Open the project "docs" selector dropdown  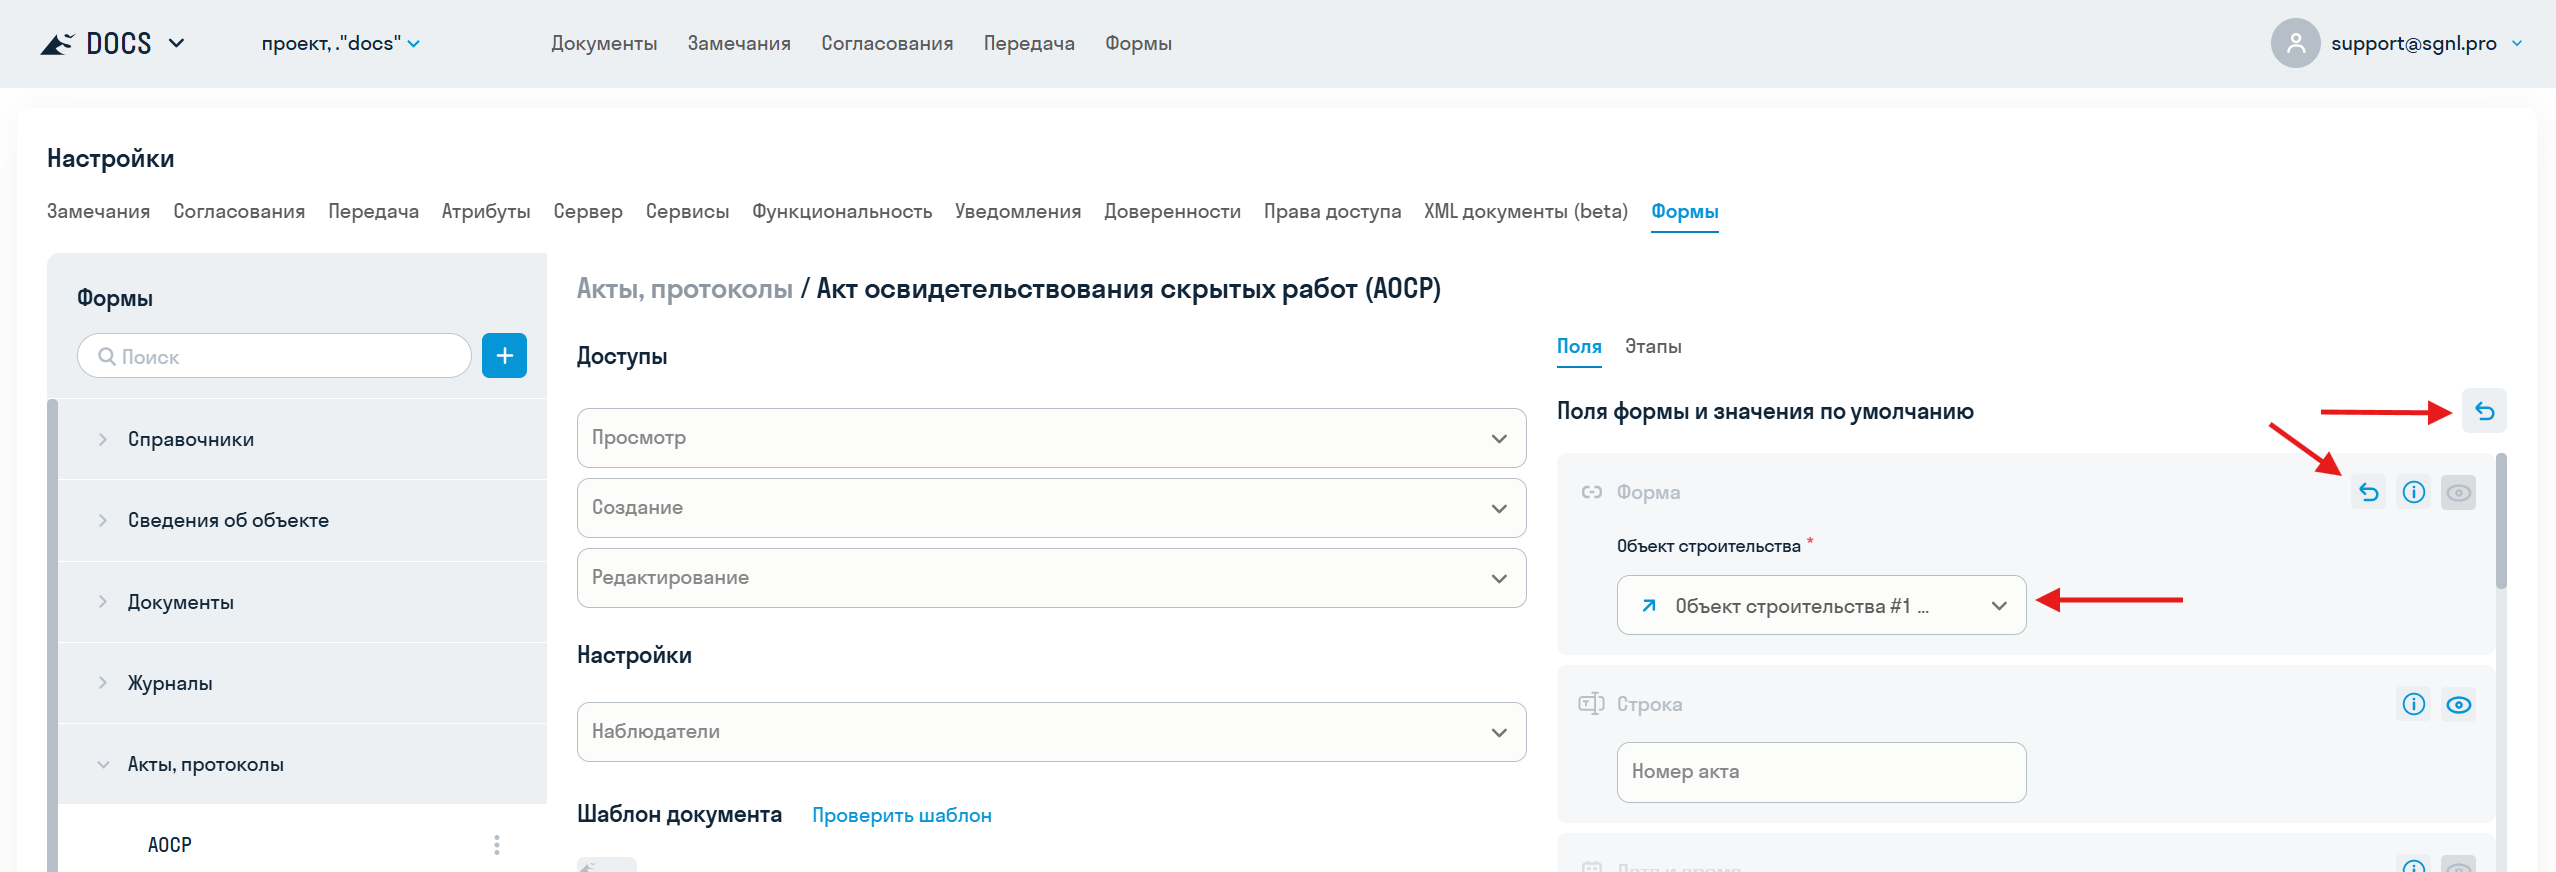[x=340, y=43]
